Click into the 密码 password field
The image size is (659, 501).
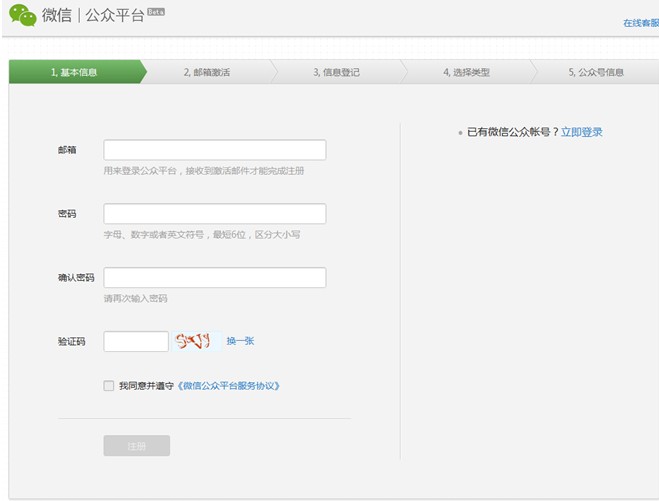coord(215,214)
